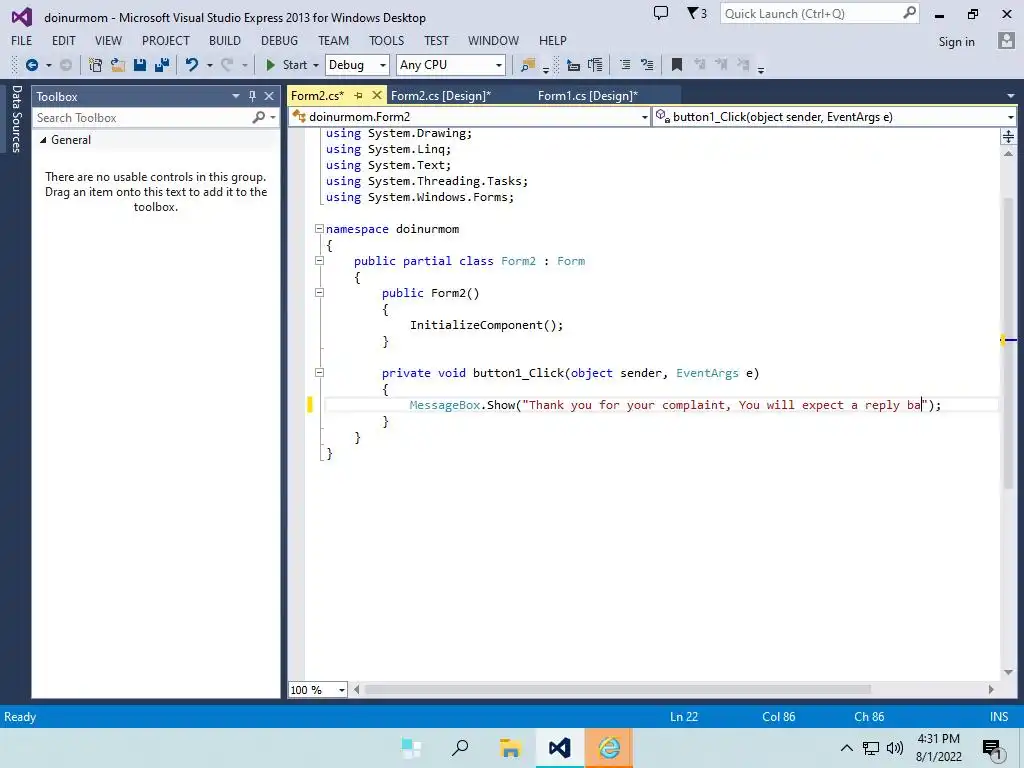This screenshot has width=1024, height=768.
Task: Open the BUILD menu
Action: click(225, 40)
